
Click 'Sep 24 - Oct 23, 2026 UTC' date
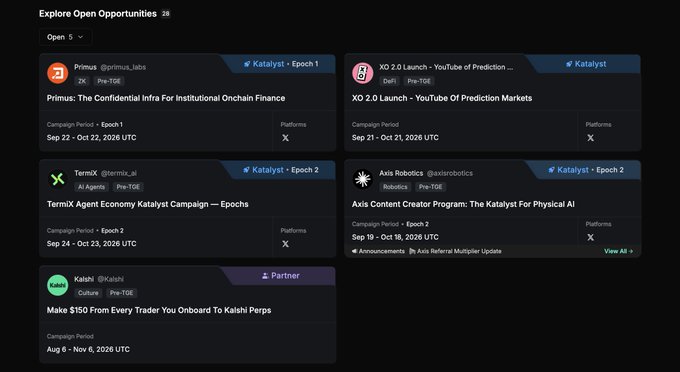coord(92,244)
